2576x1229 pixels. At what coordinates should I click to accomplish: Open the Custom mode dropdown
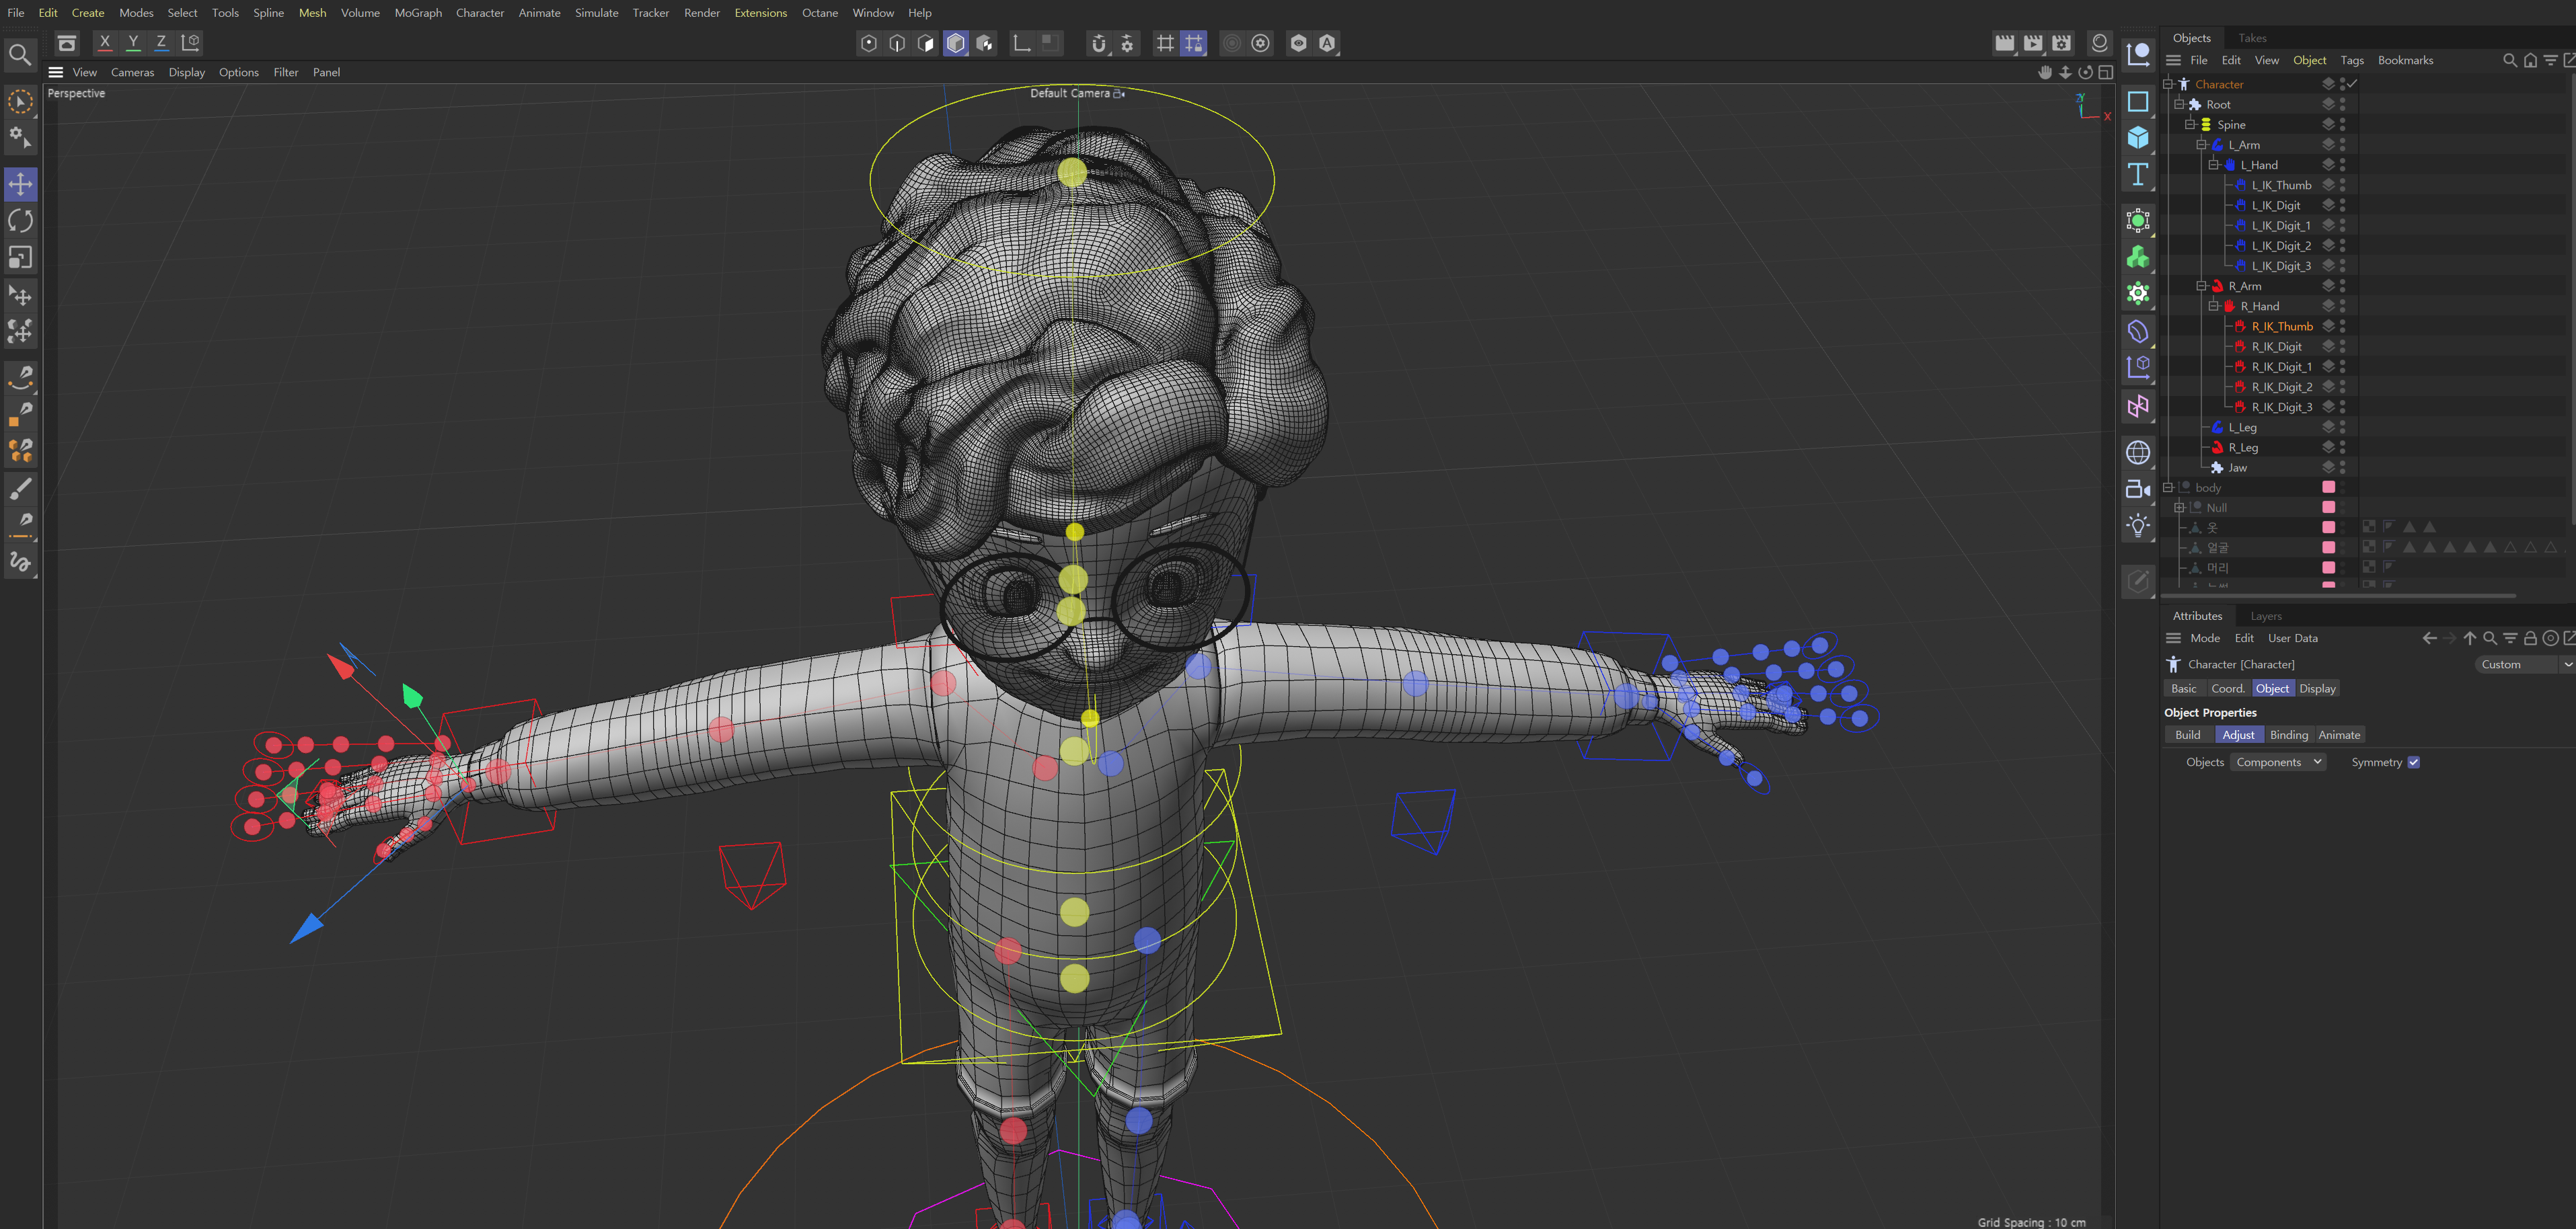[x=2525, y=665]
